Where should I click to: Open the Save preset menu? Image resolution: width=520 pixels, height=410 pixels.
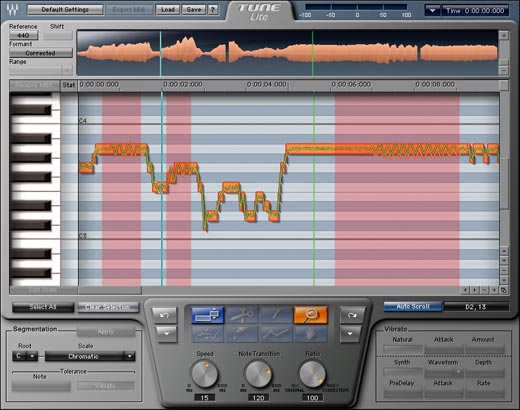(194, 10)
